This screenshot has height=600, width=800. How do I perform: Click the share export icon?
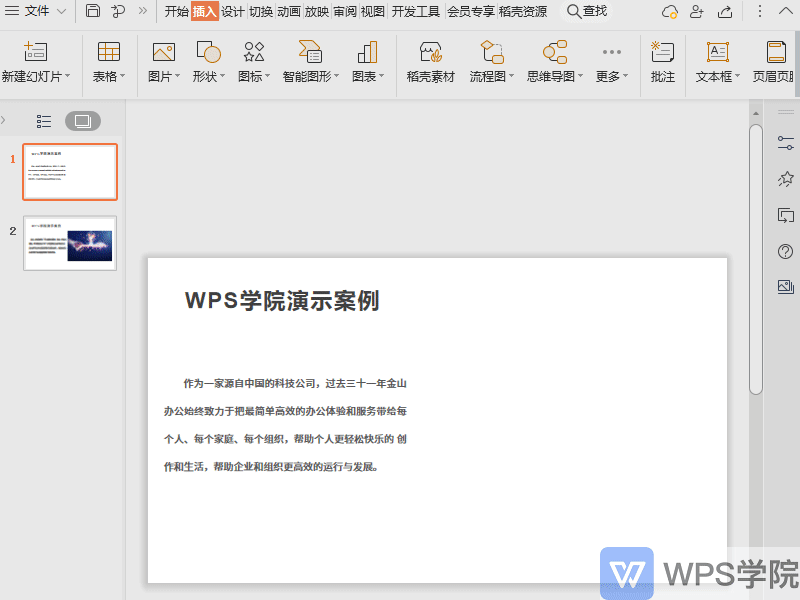[x=725, y=11]
